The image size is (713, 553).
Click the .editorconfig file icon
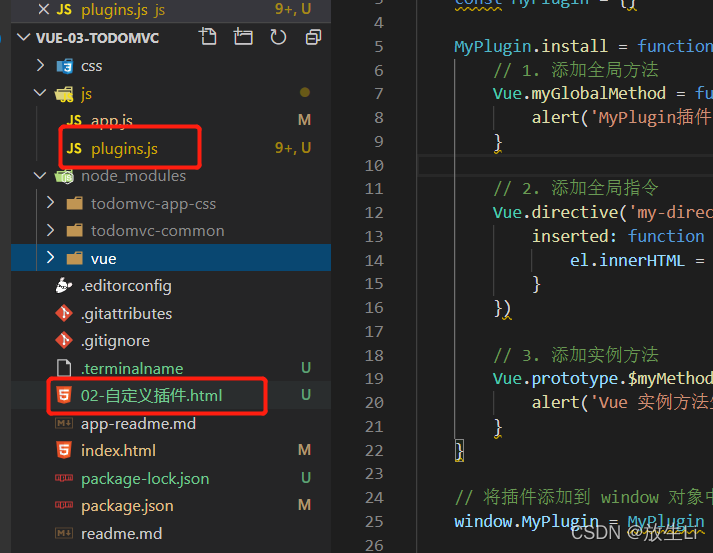click(64, 286)
